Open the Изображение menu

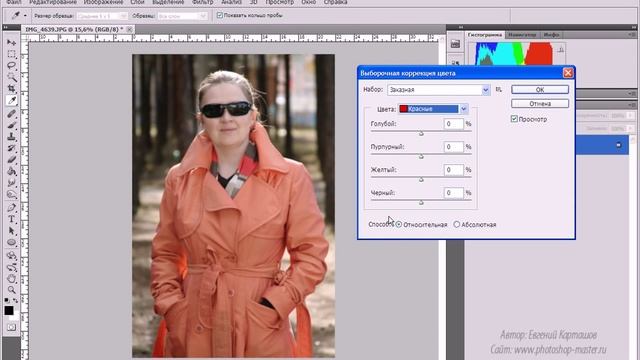(104, 2)
